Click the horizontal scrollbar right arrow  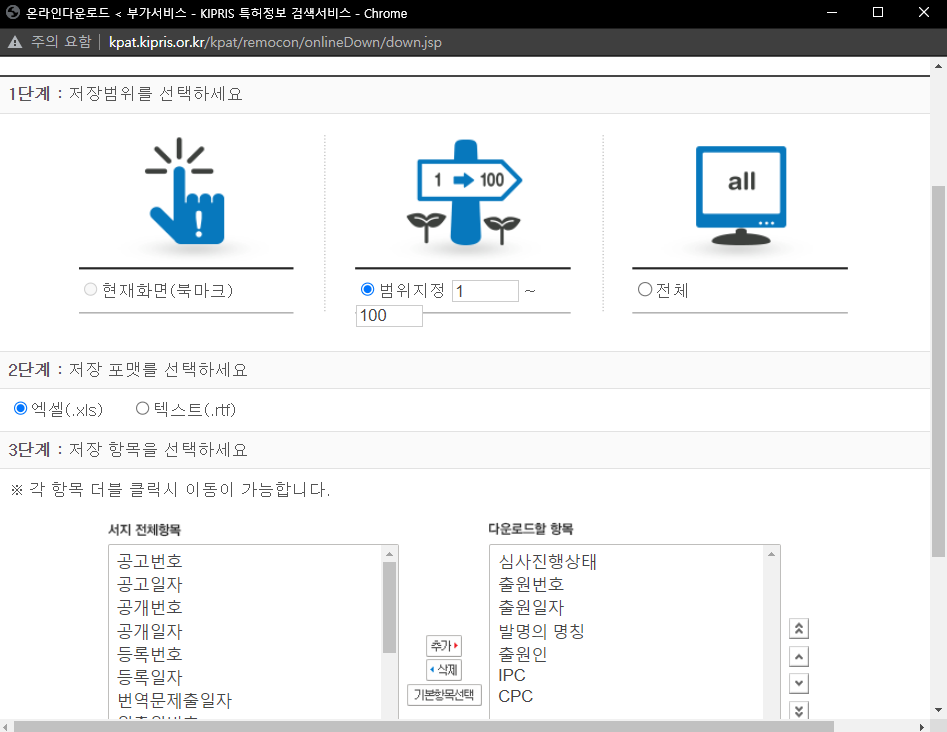click(x=922, y=727)
